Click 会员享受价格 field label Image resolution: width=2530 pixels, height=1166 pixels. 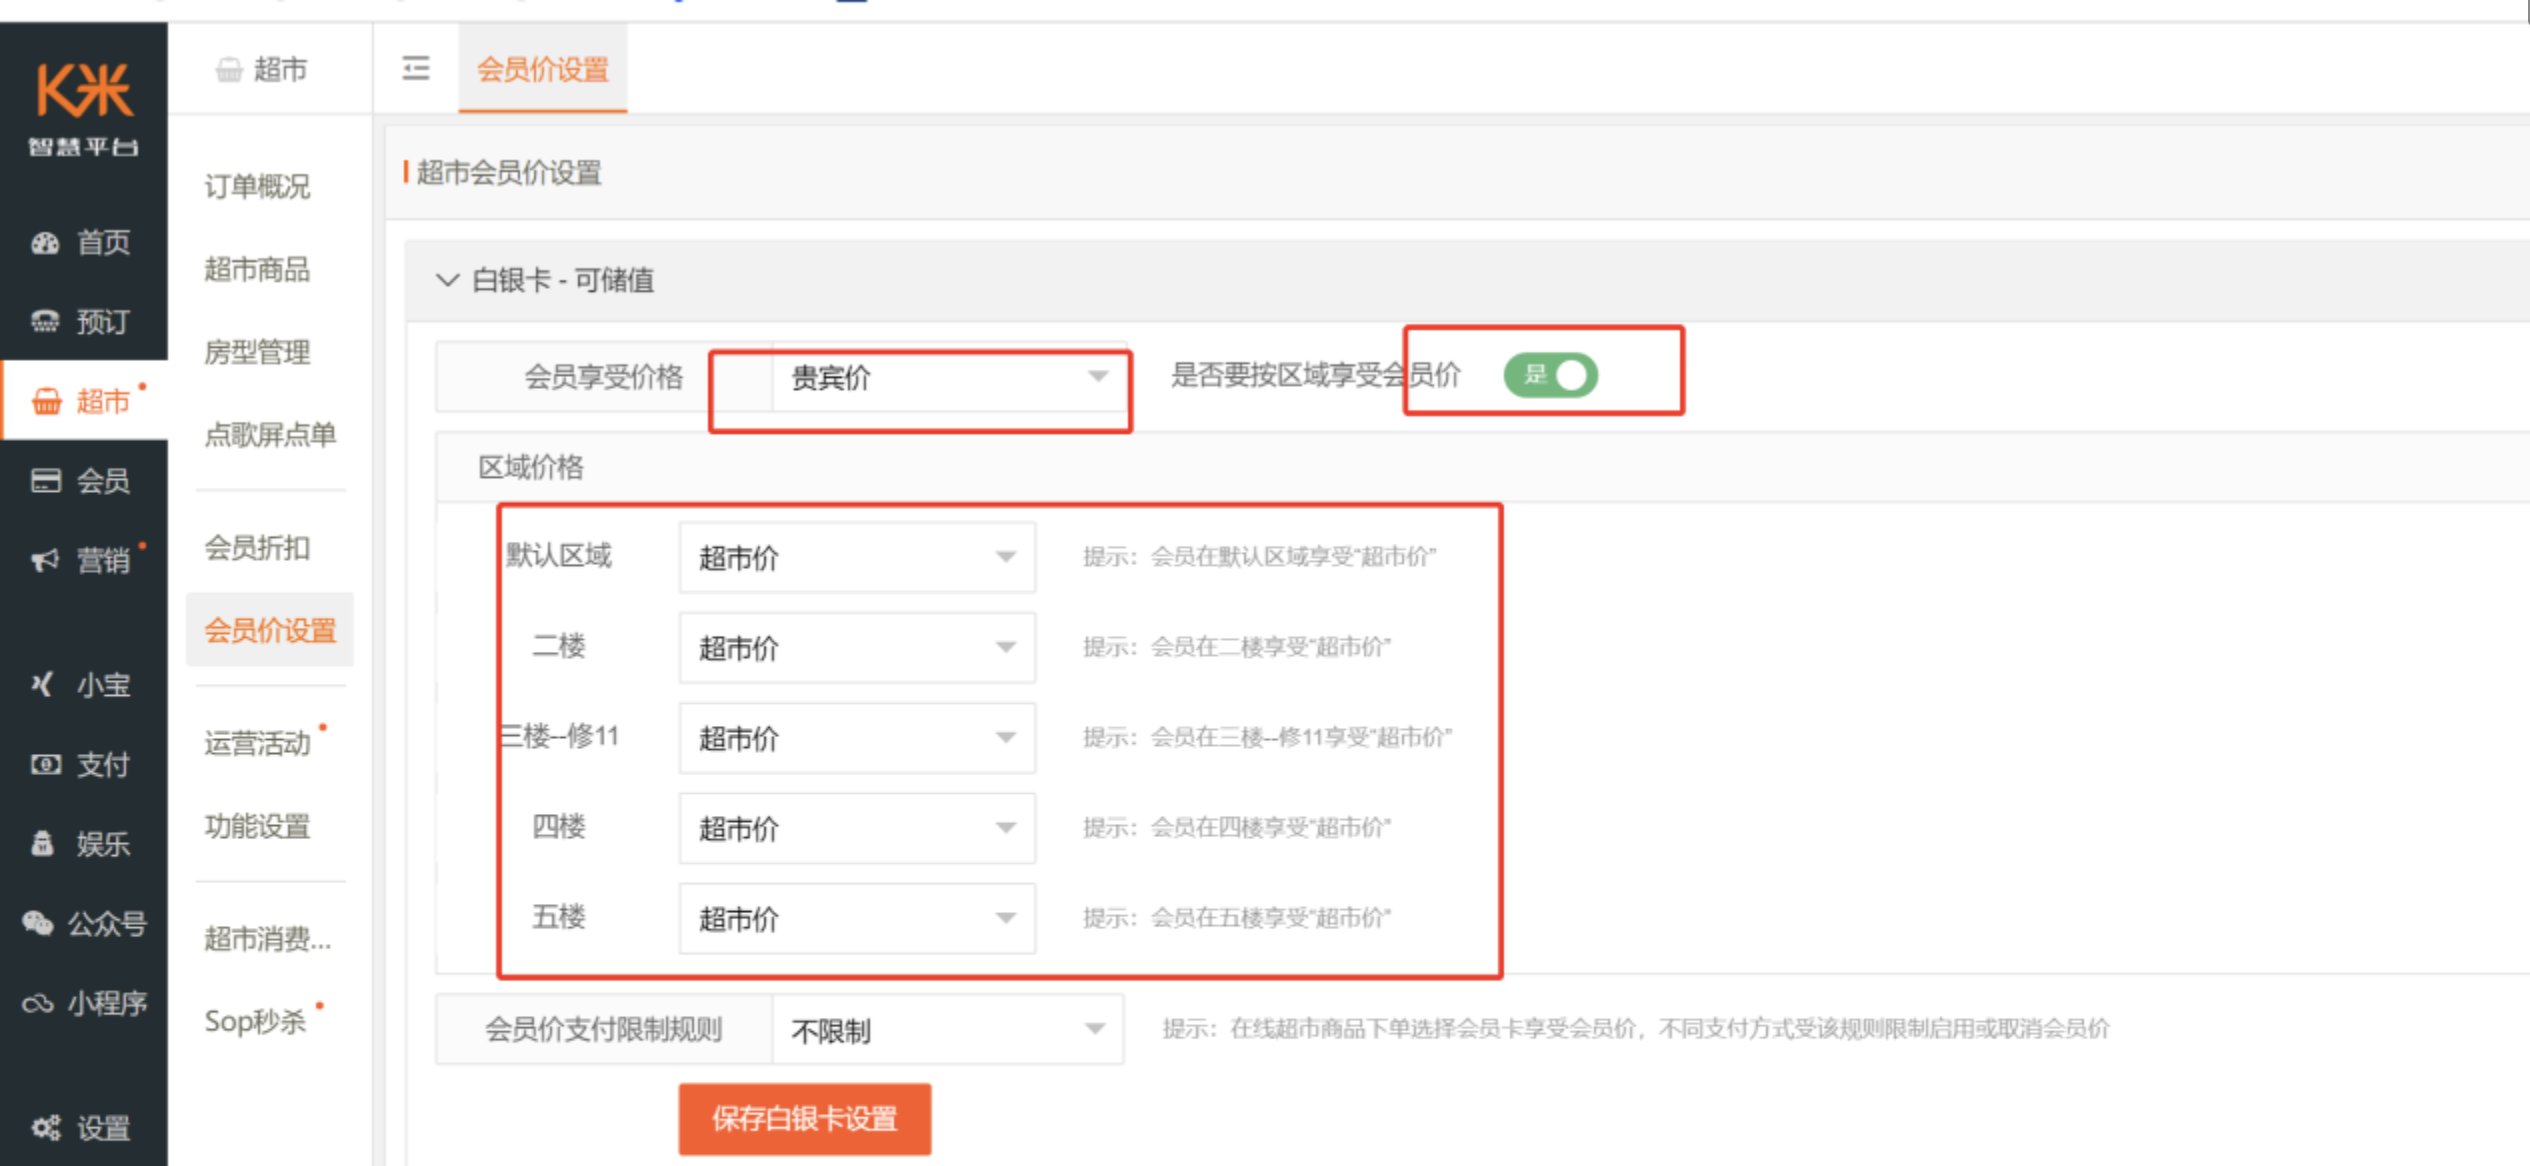tap(604, 377)
